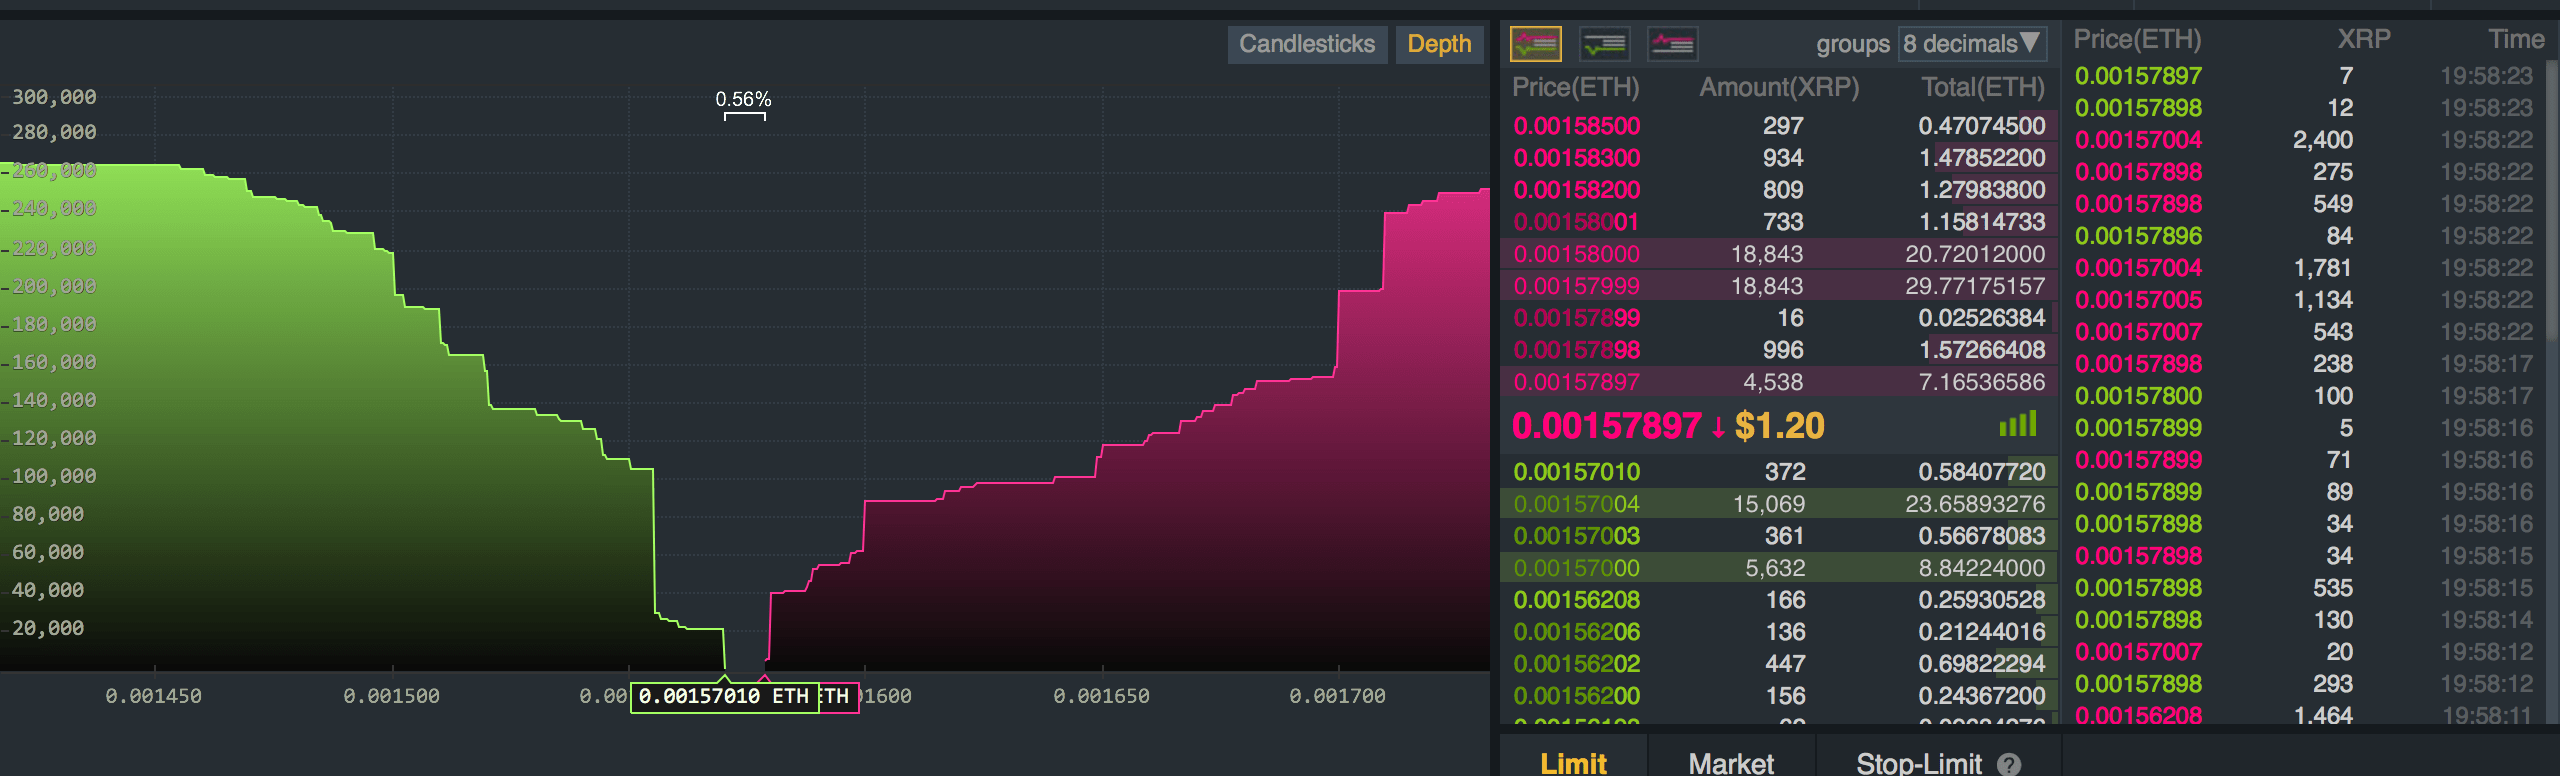The width and height of the screenshot is (2560, 776).
Task: Click amount 15,069 in the buy orders
Action: pyautogui.click(x=1769, y=504)
